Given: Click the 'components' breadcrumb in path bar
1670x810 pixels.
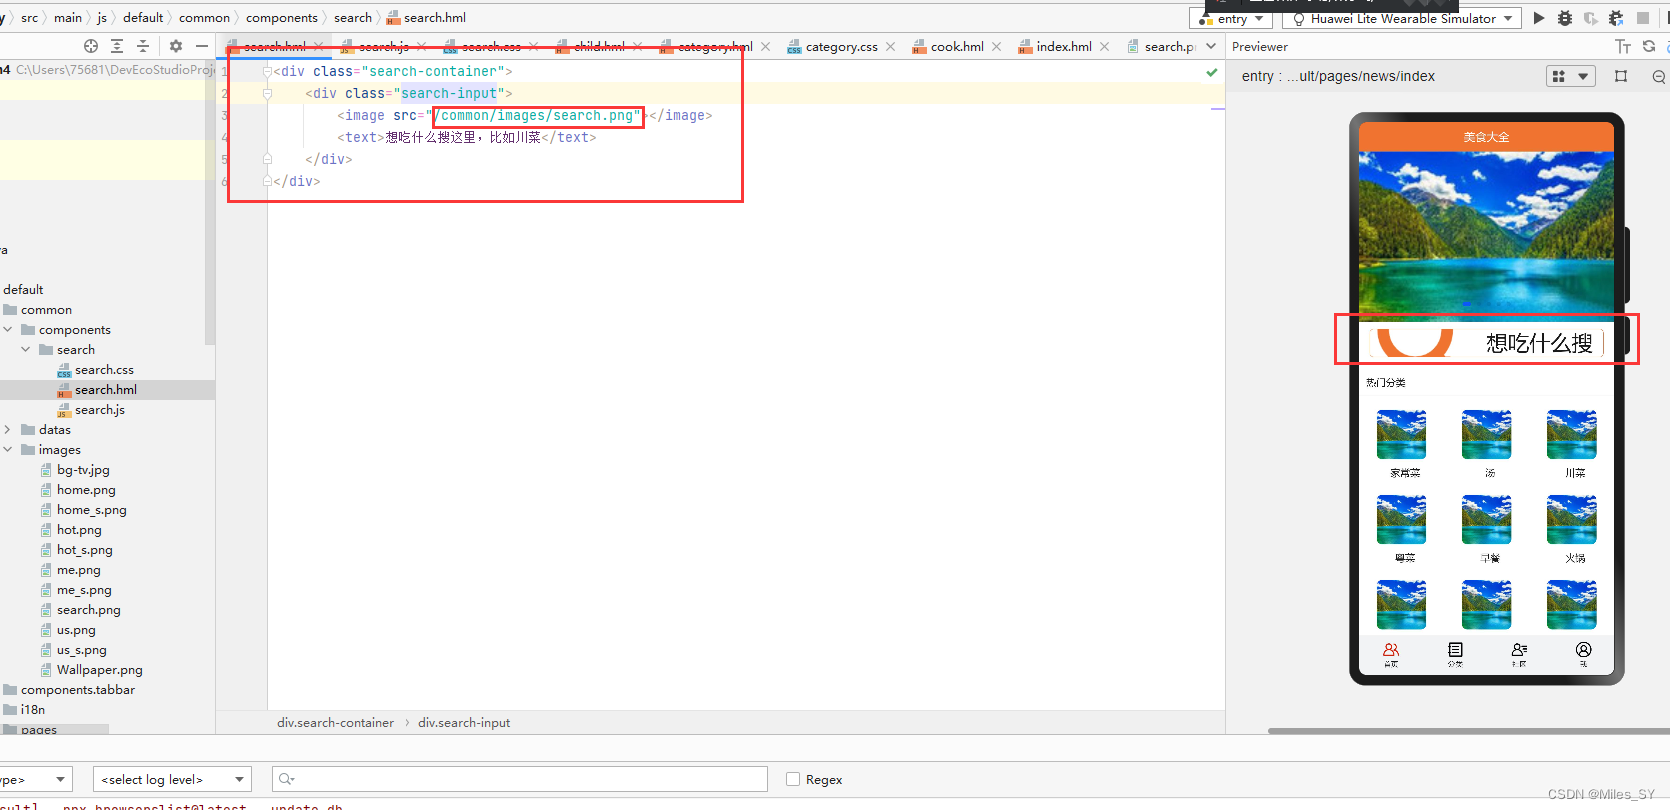Looking at the screenshot, I should [282, 18].
